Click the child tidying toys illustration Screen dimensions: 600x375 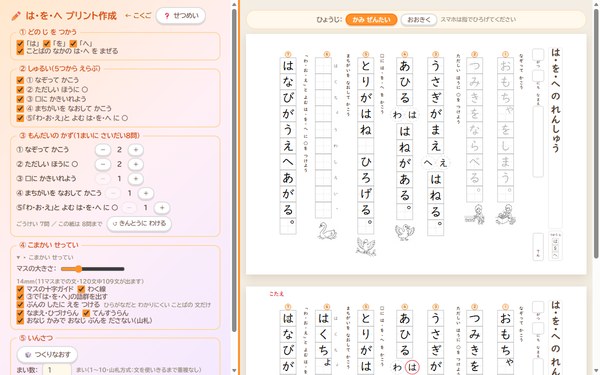pos(506,215)
